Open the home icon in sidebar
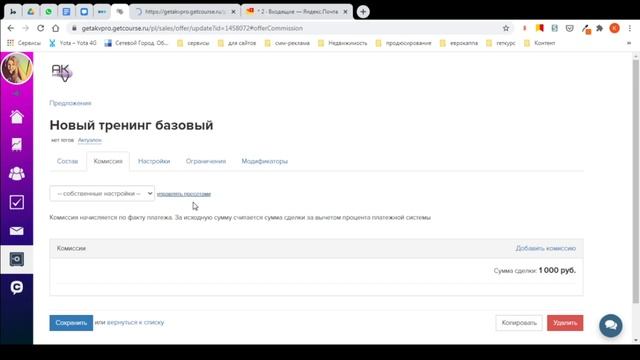Screen dimensions: 640x360 17,117
